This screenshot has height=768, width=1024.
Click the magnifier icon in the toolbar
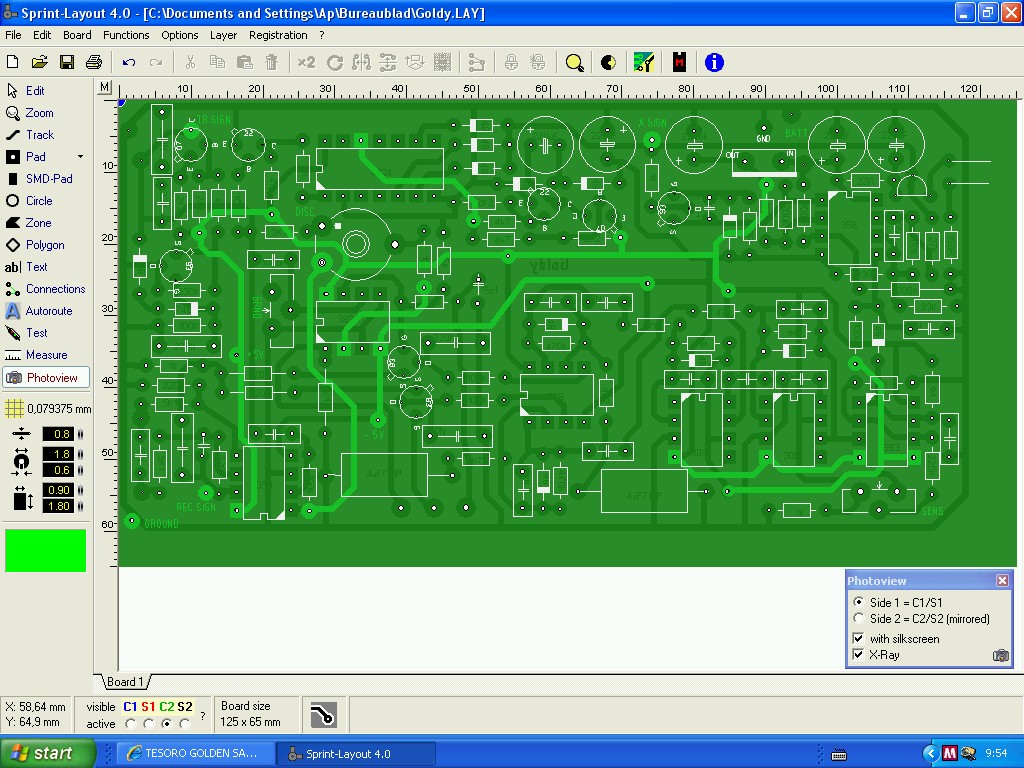pyautogui.click(x=574, y=62)
